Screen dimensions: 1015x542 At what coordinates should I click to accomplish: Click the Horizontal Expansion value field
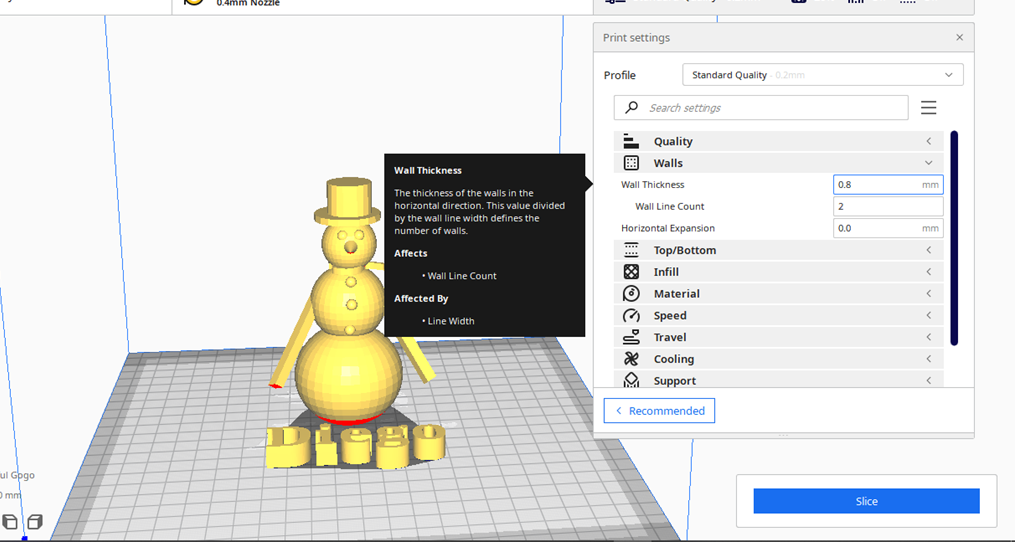coord(887,228)
